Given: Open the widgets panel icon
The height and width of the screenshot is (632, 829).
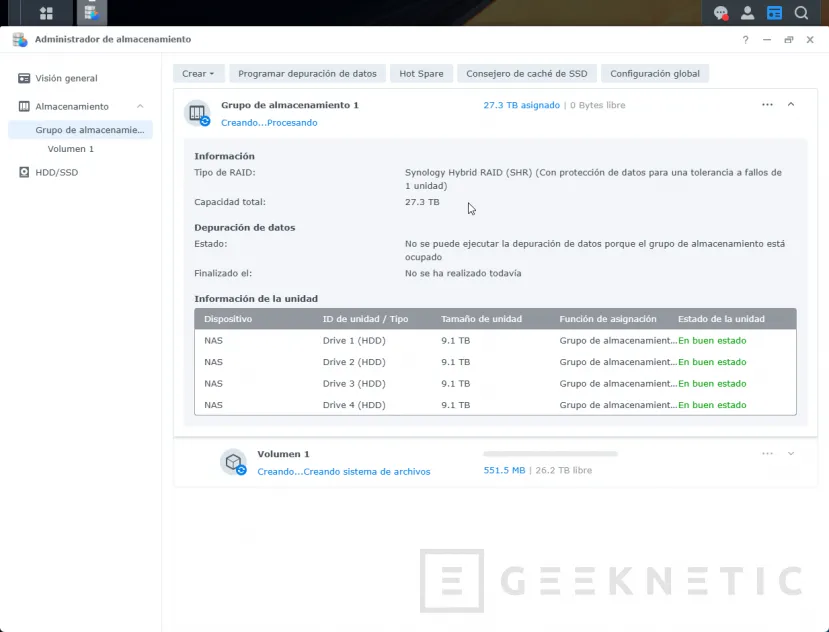Looking at the screenshot, I should click(x=774, y=13).
